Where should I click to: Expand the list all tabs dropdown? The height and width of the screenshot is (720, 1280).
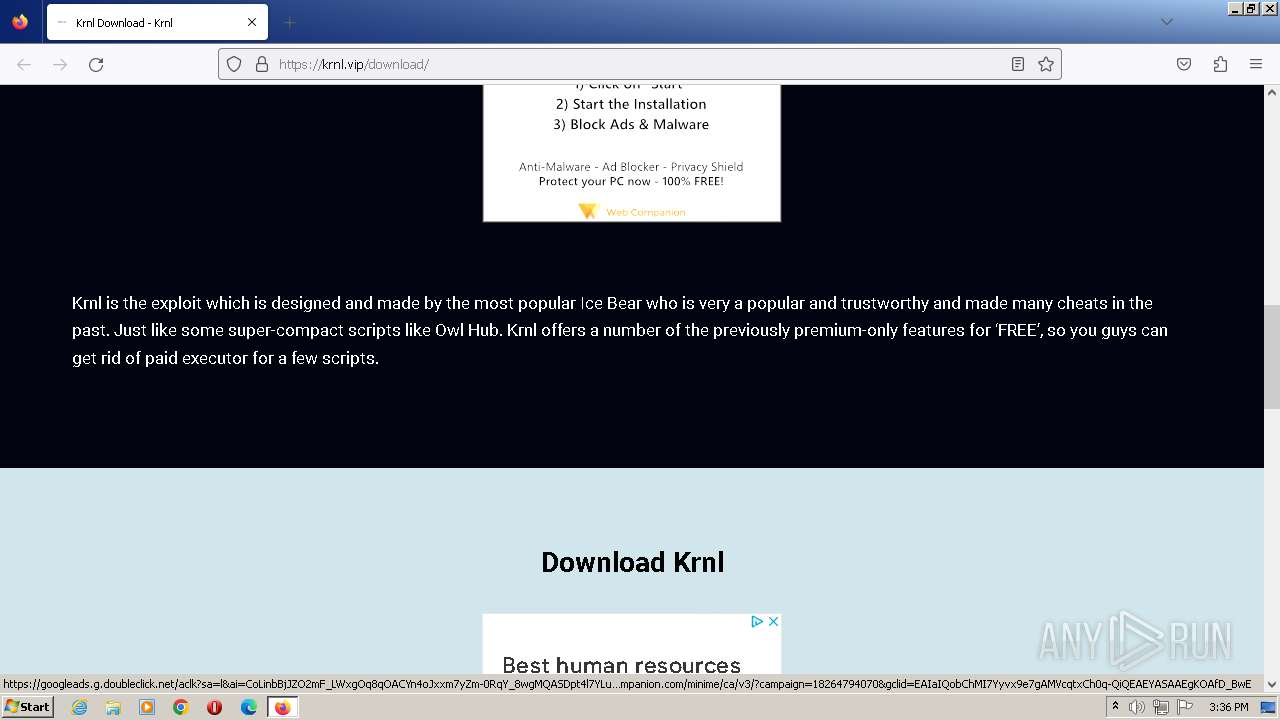(1166, 22)
